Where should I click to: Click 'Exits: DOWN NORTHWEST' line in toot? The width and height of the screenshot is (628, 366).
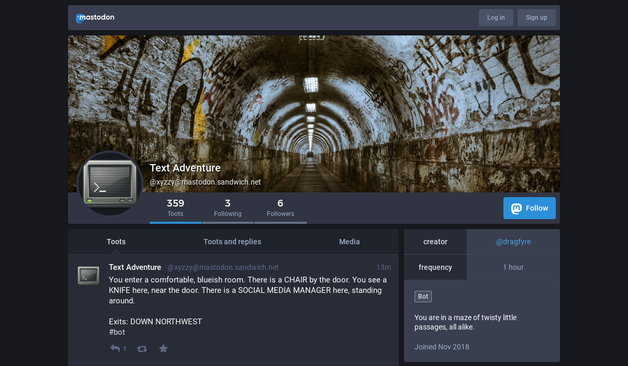coord(155,322)
